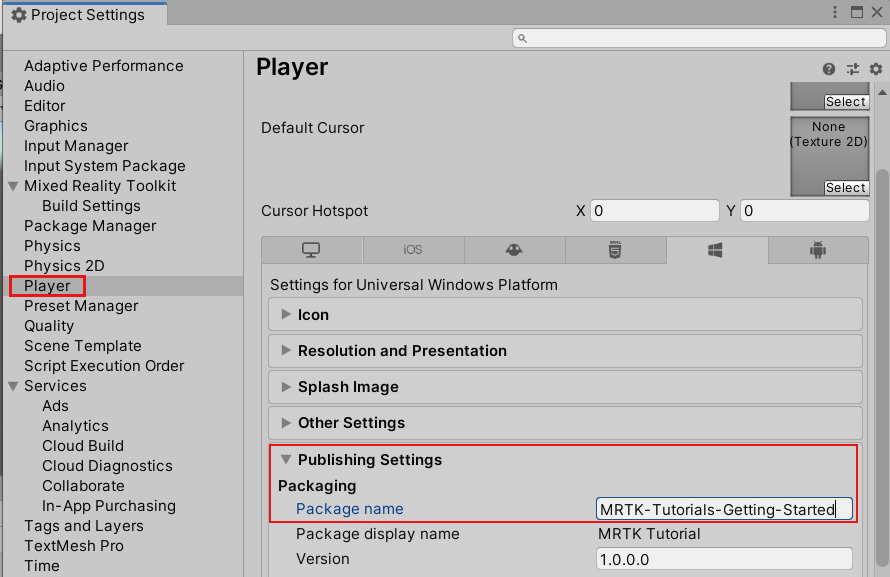This screenshot has height=577, width=890.
Task: Open the Preset selector icon
Action: [852, 69]
